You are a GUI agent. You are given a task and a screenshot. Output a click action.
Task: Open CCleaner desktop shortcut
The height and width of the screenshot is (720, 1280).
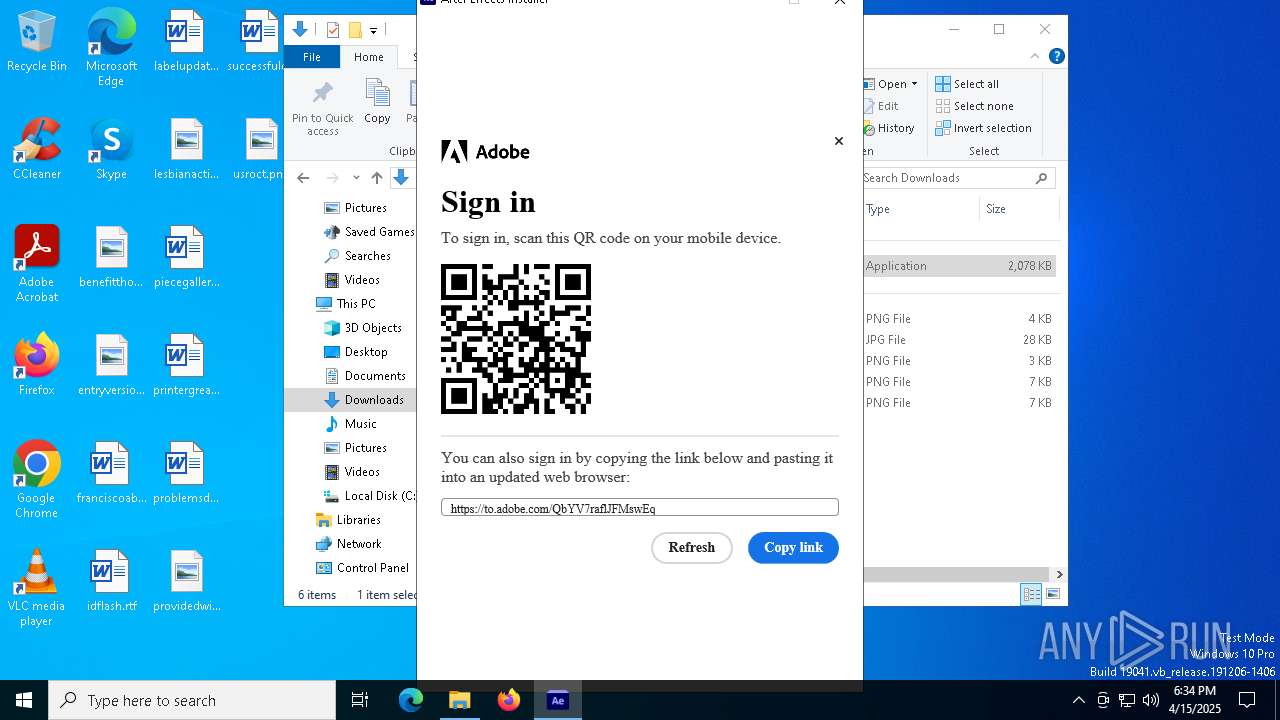click(x=37, y=149)
